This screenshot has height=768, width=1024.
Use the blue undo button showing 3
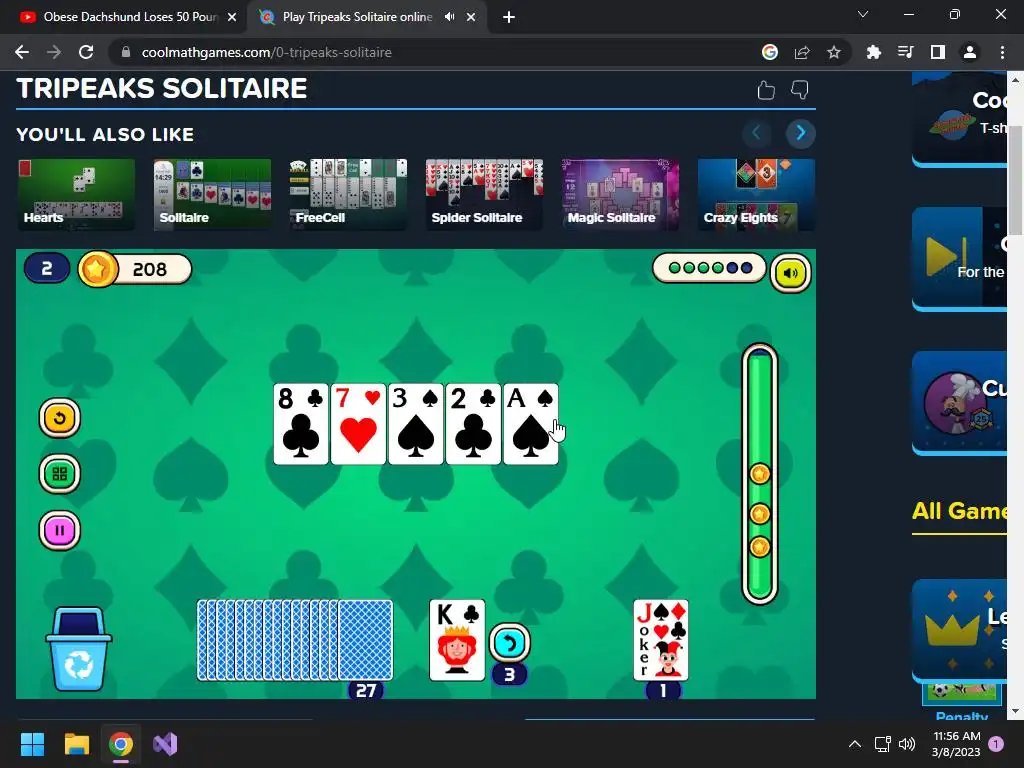click(x=509, y=643)
